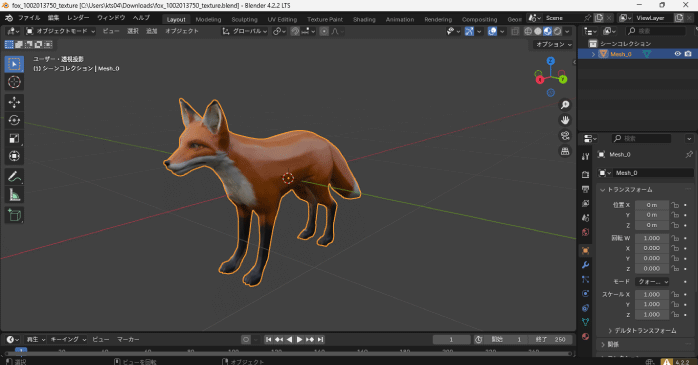This screenshot has width=698, height=365.
Task: Switch to the UV Editing workspace tab
Action: click(x=282, y=20)
